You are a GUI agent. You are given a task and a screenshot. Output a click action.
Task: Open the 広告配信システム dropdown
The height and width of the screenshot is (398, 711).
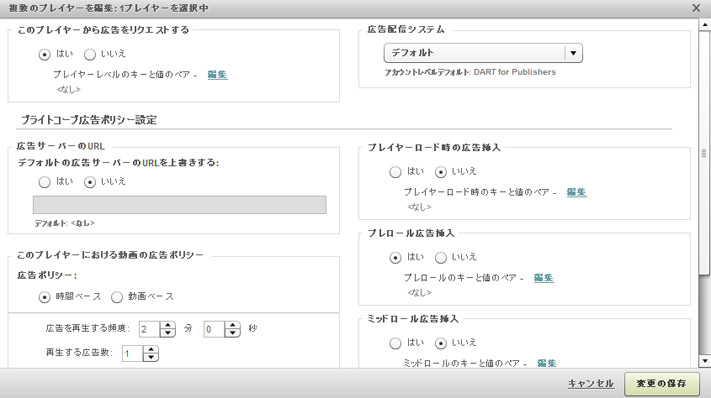click(x=483, y=53)
